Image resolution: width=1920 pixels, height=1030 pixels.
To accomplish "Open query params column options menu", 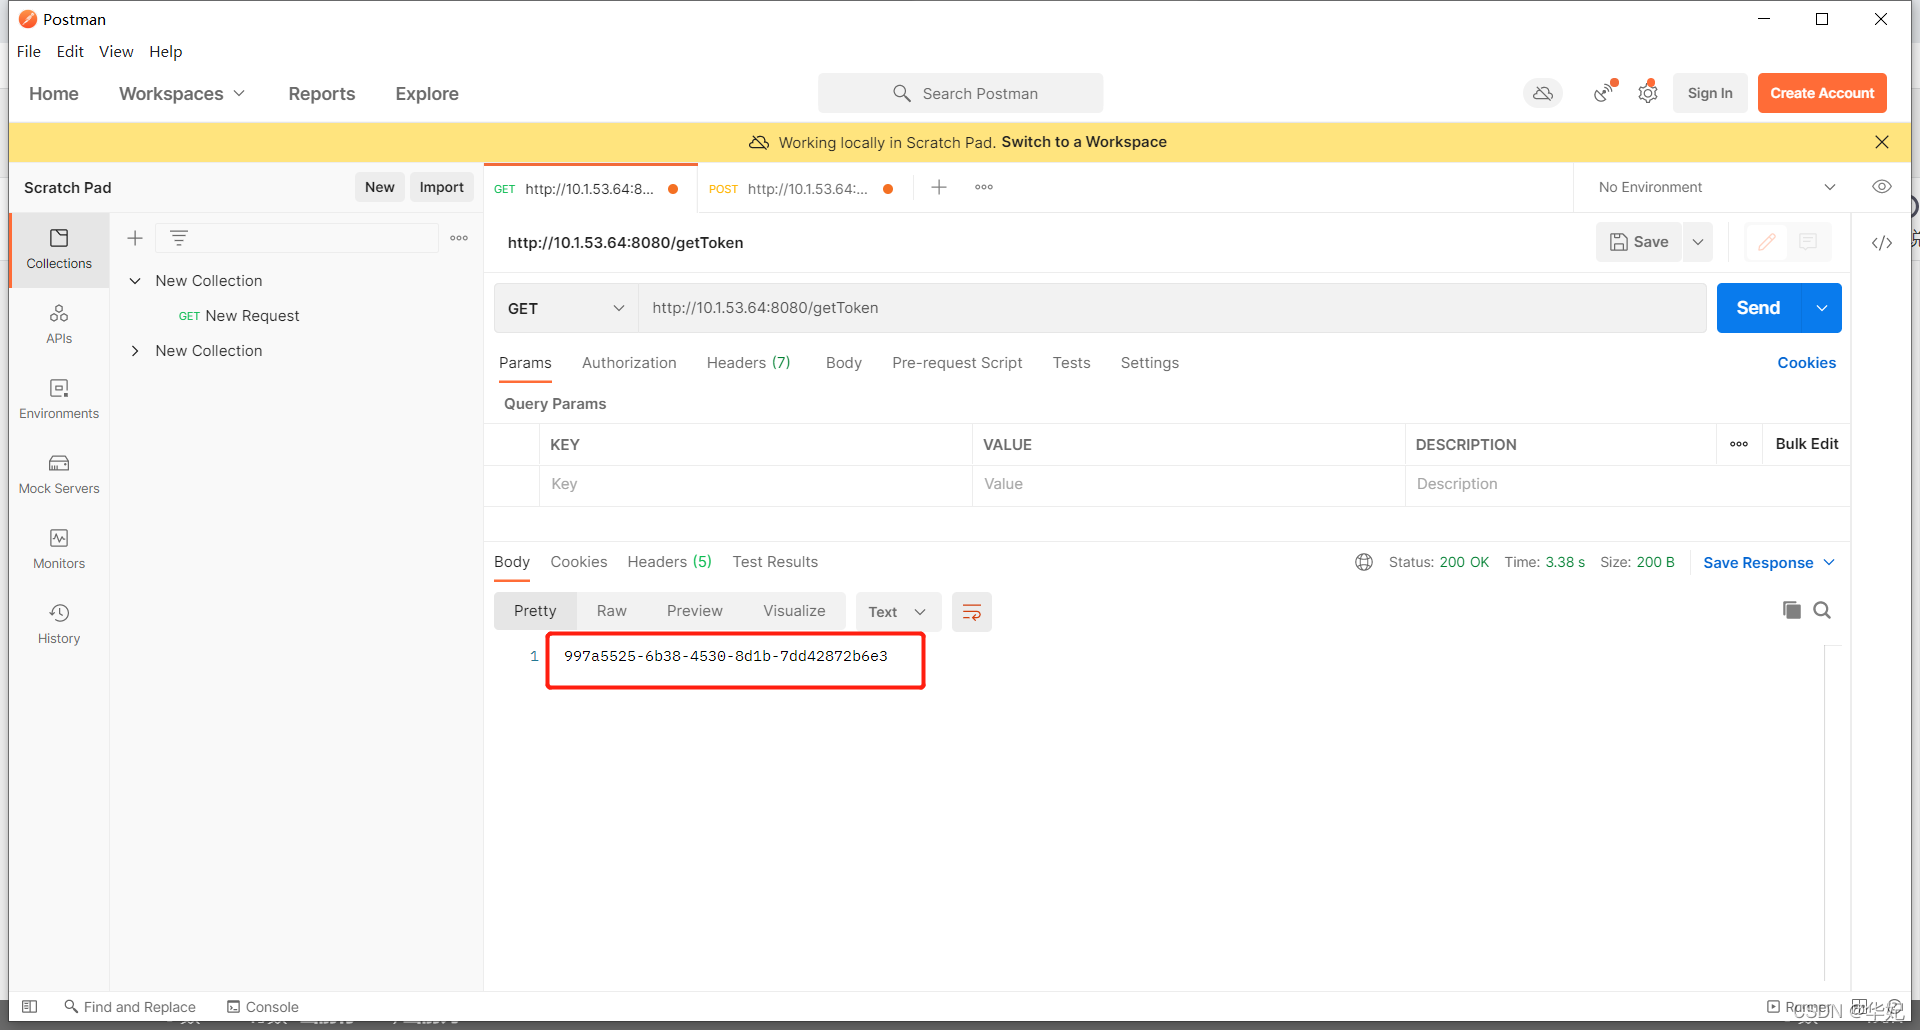I will [1739, 444].
